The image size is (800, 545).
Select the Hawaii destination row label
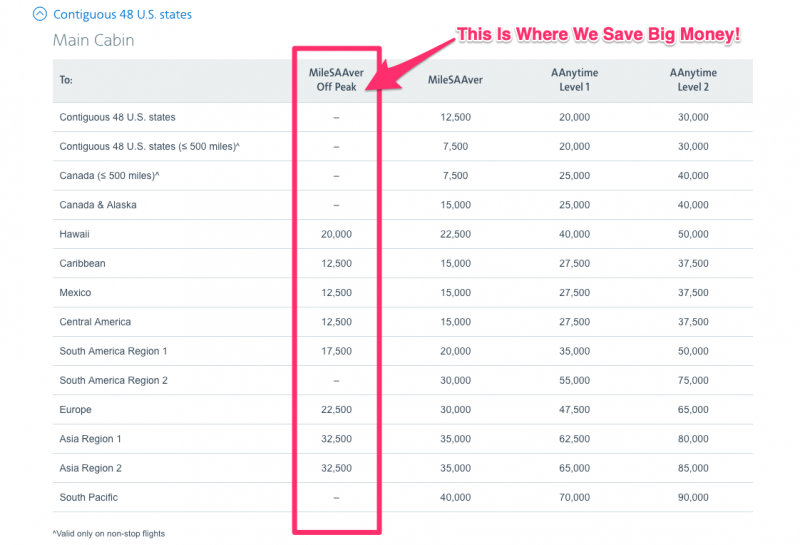click(x=76, y=234)
